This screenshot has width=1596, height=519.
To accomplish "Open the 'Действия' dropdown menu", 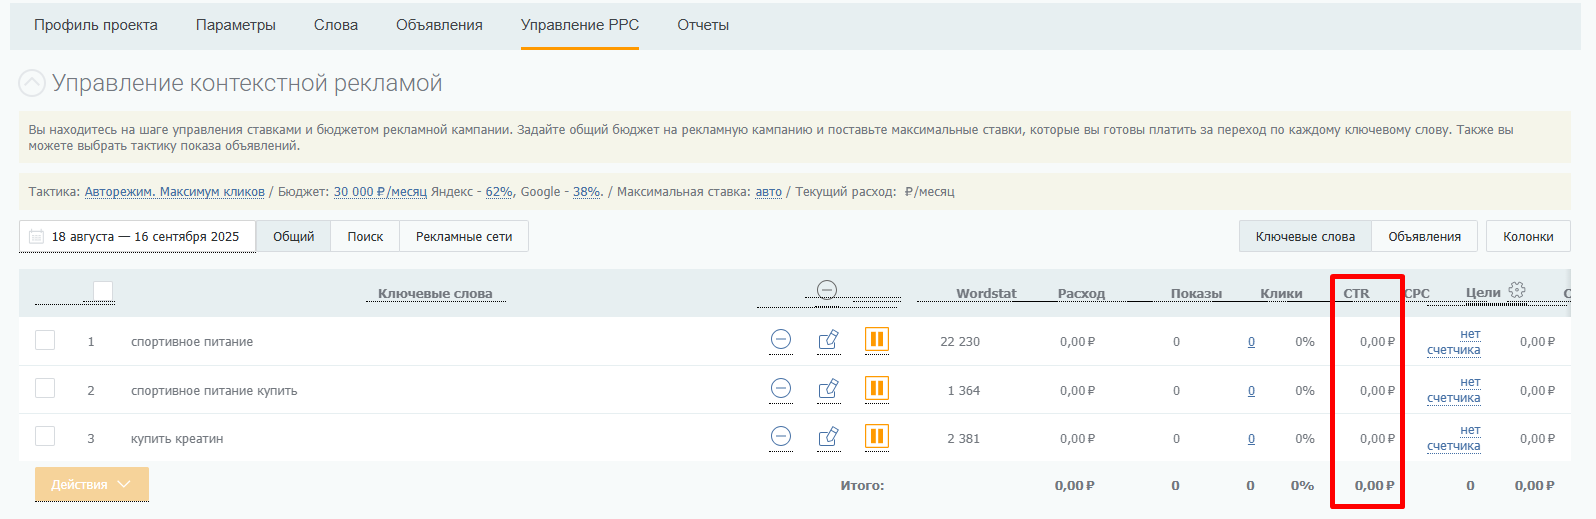I will [92, 484].
